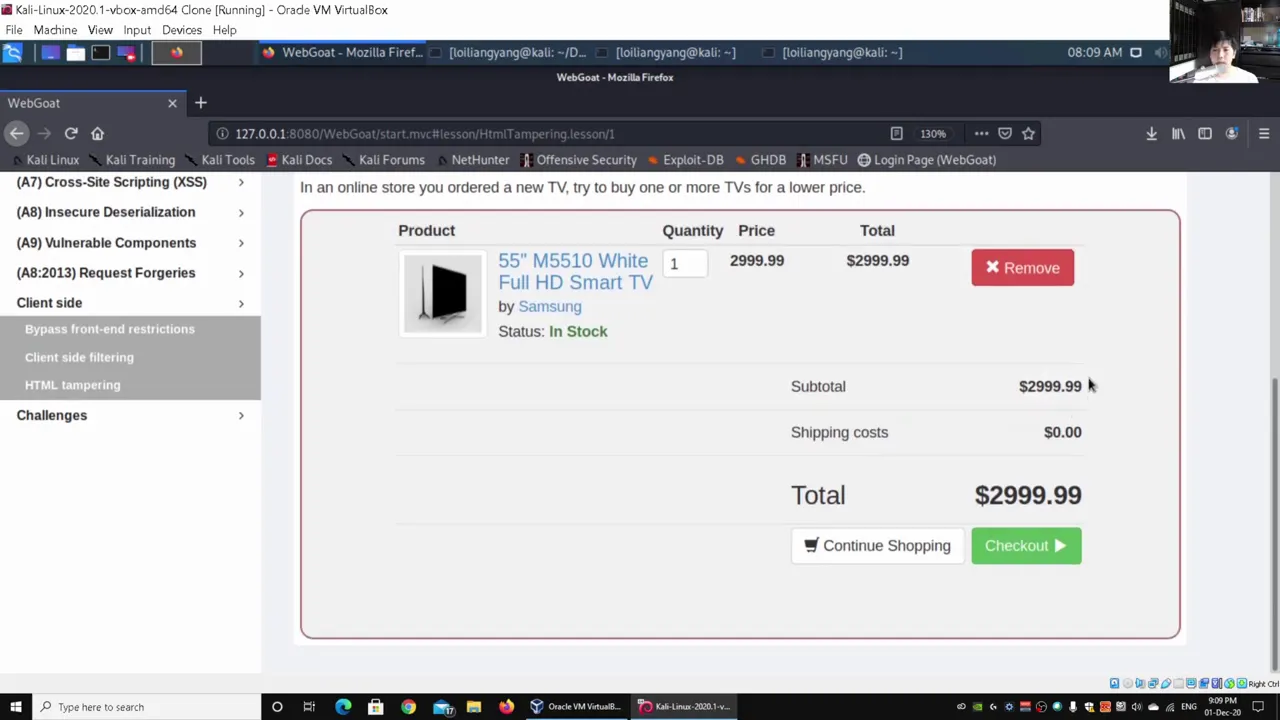
Task: Open the Firefox hamburger menu
Action: (1264, 133)
